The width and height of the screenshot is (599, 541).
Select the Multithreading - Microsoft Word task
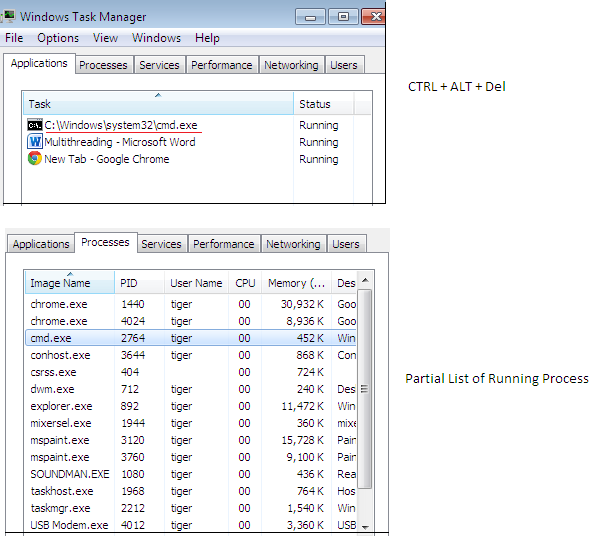(120, 142)
